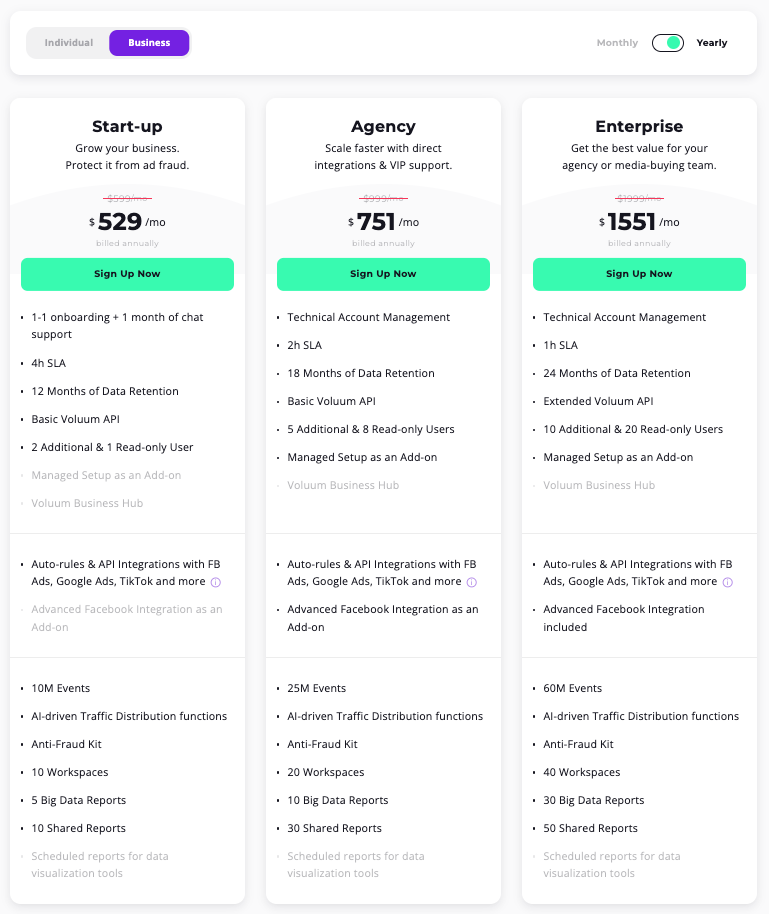
Task: Click the info icon in Agency's auto-rules feature
Action: pos(470,581)
